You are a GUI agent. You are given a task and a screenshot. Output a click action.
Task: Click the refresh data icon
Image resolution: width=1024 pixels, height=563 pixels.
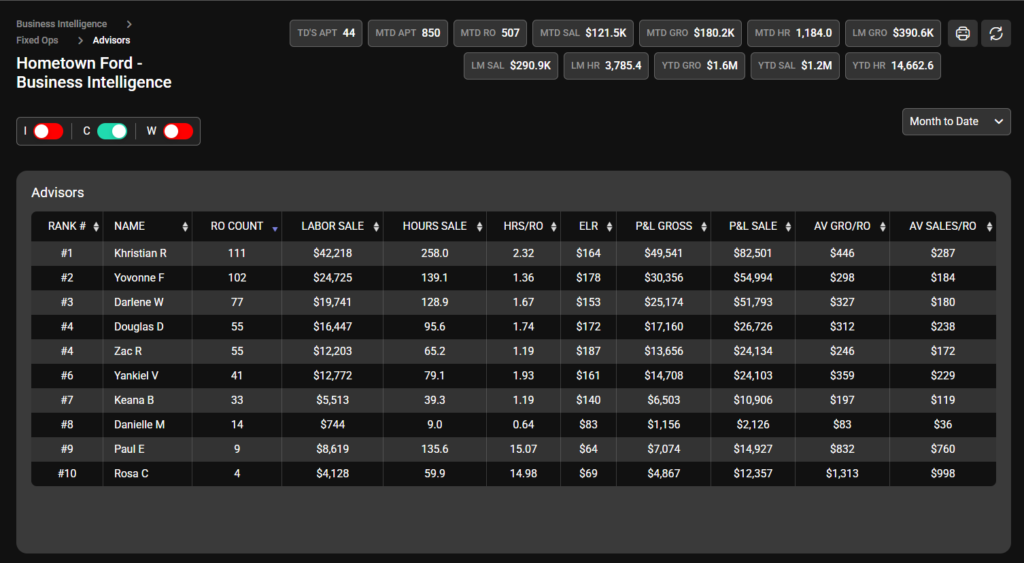(x=996, y=33)
